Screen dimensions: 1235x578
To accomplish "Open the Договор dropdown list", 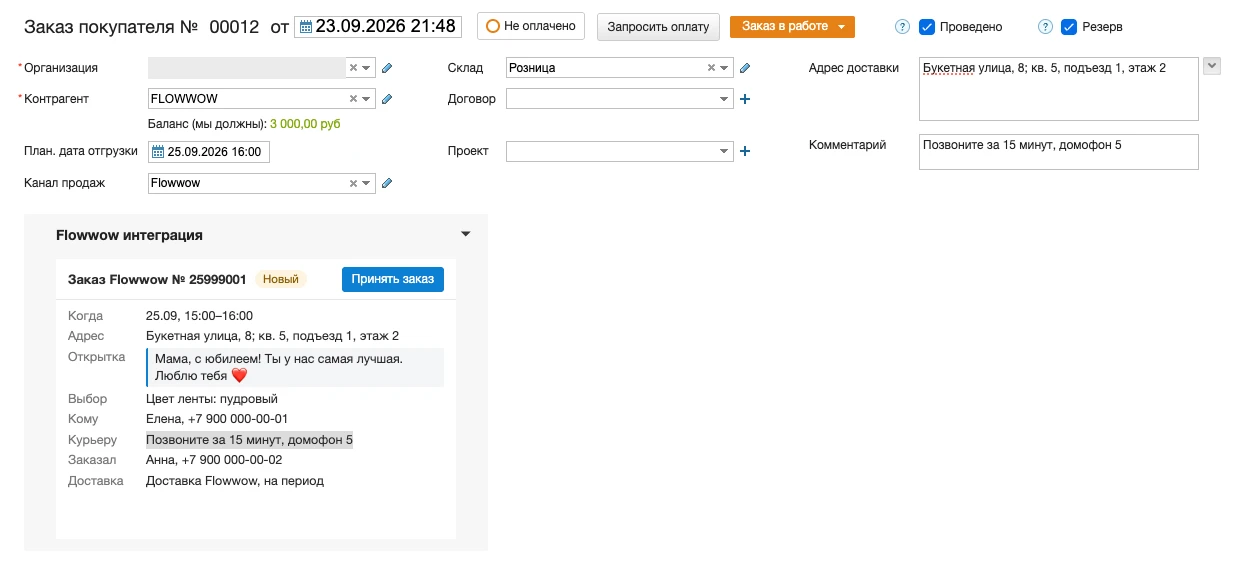I will 725,99.
